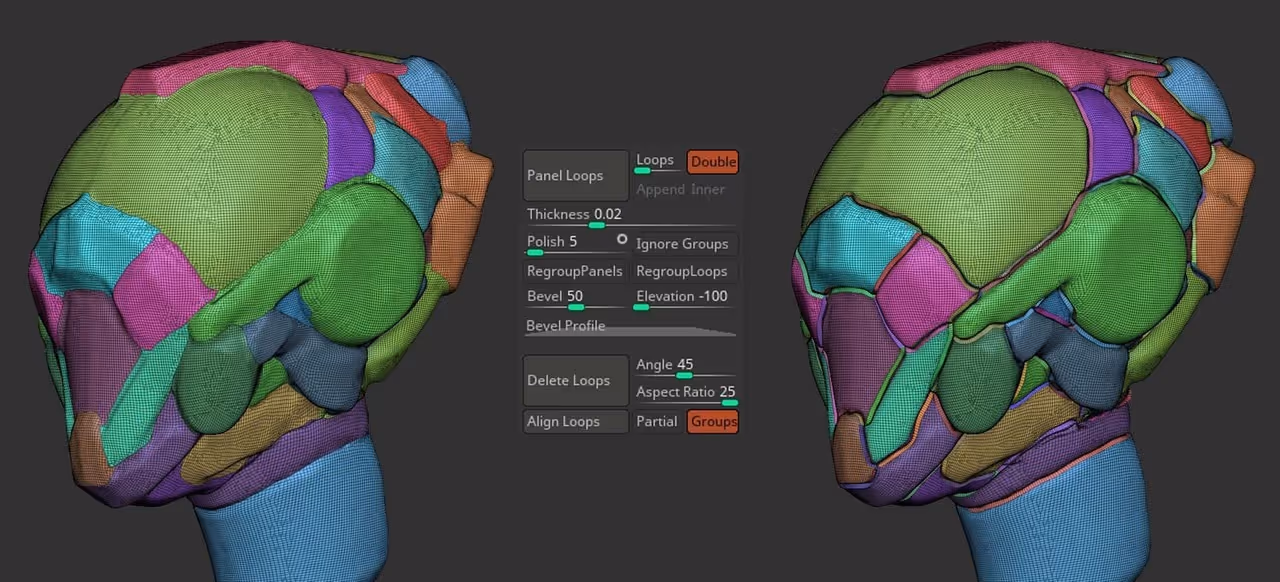Toggle the Inner option

708,189
